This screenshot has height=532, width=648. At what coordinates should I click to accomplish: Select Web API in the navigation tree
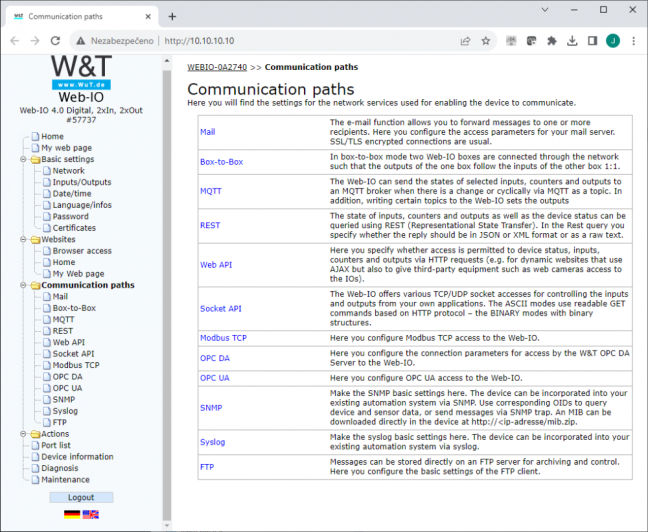pyautogui.click(x=68, y=342)
